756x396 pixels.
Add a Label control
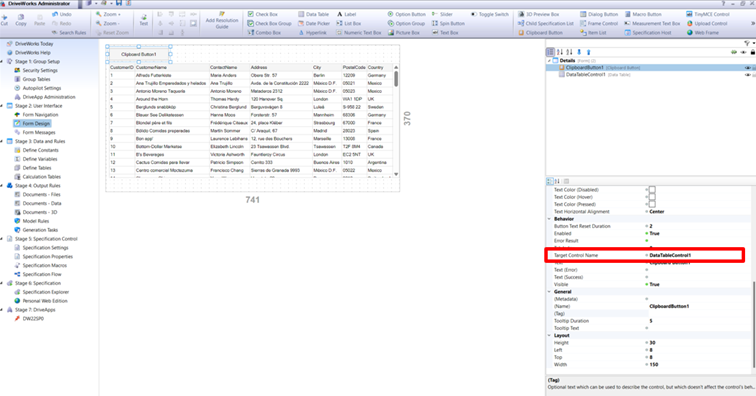point(346,14)
